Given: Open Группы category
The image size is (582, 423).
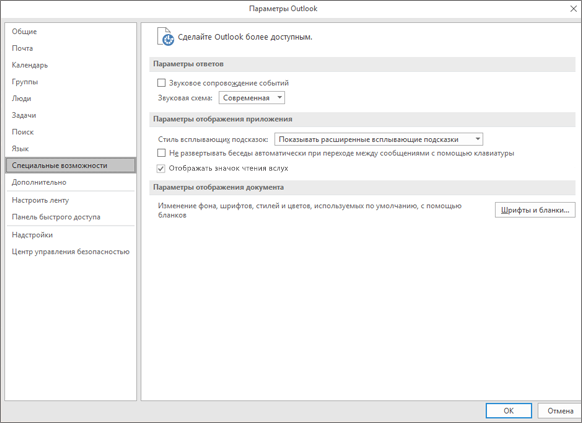Looking at the screenshot, I should tap(71, 82).
